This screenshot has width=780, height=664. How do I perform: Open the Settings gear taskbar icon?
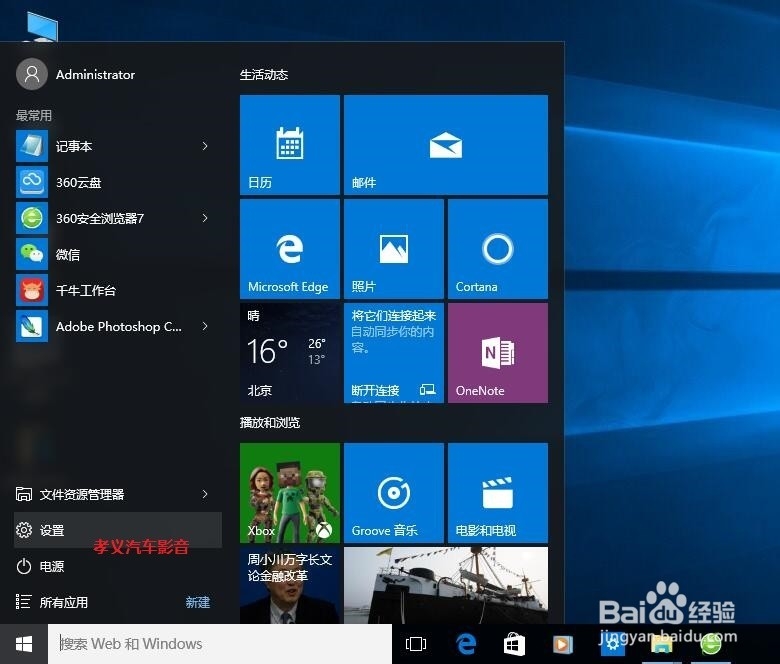coord(612,645)
